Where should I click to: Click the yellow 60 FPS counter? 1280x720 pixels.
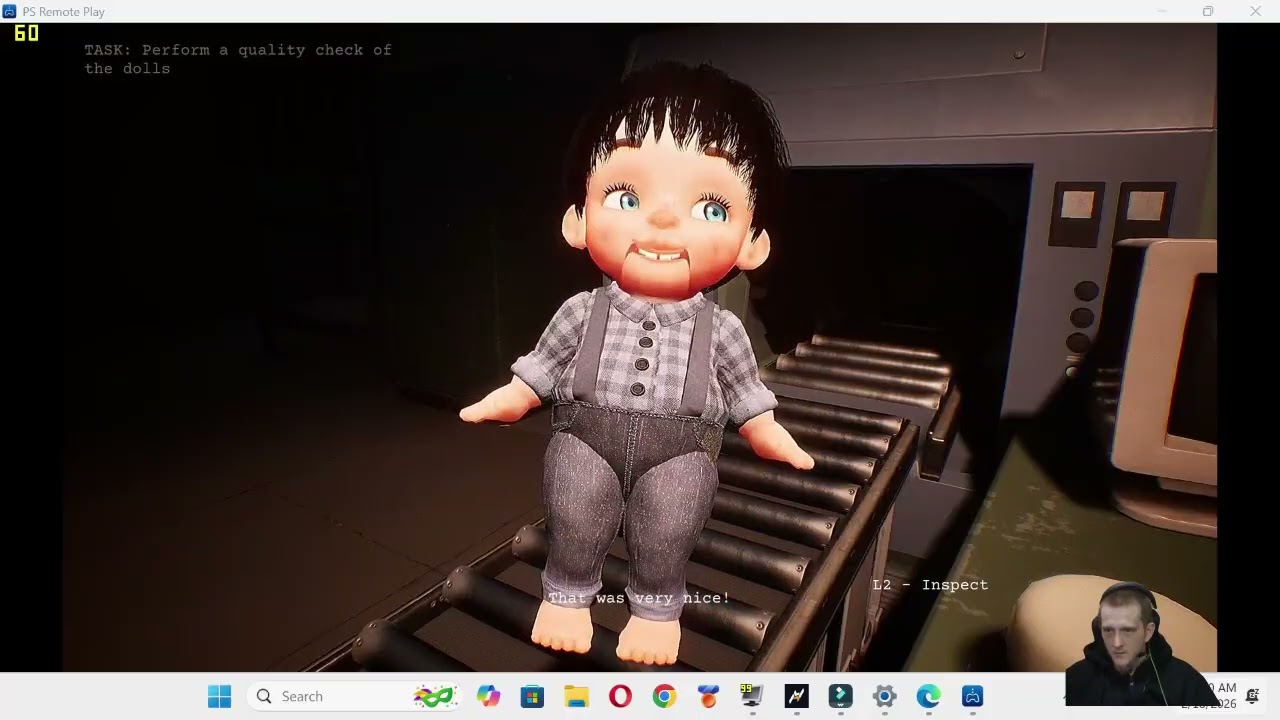[x=26, y=33]
